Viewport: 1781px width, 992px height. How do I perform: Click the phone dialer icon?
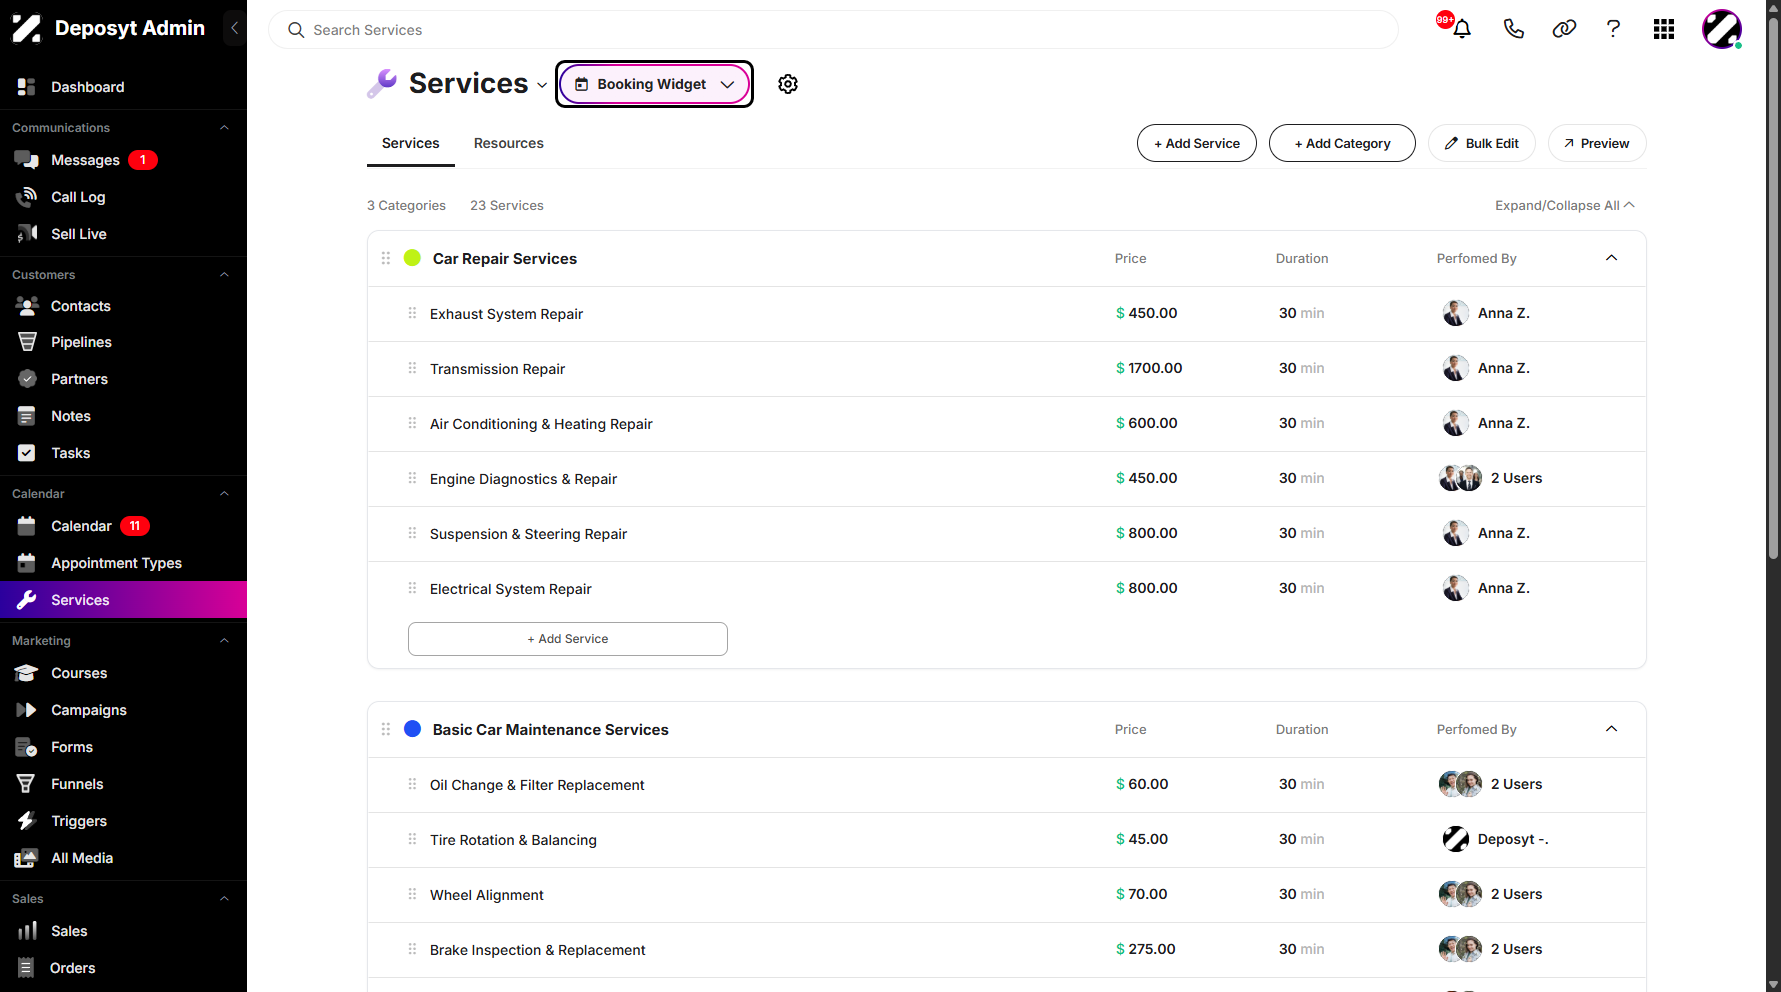1513,29
